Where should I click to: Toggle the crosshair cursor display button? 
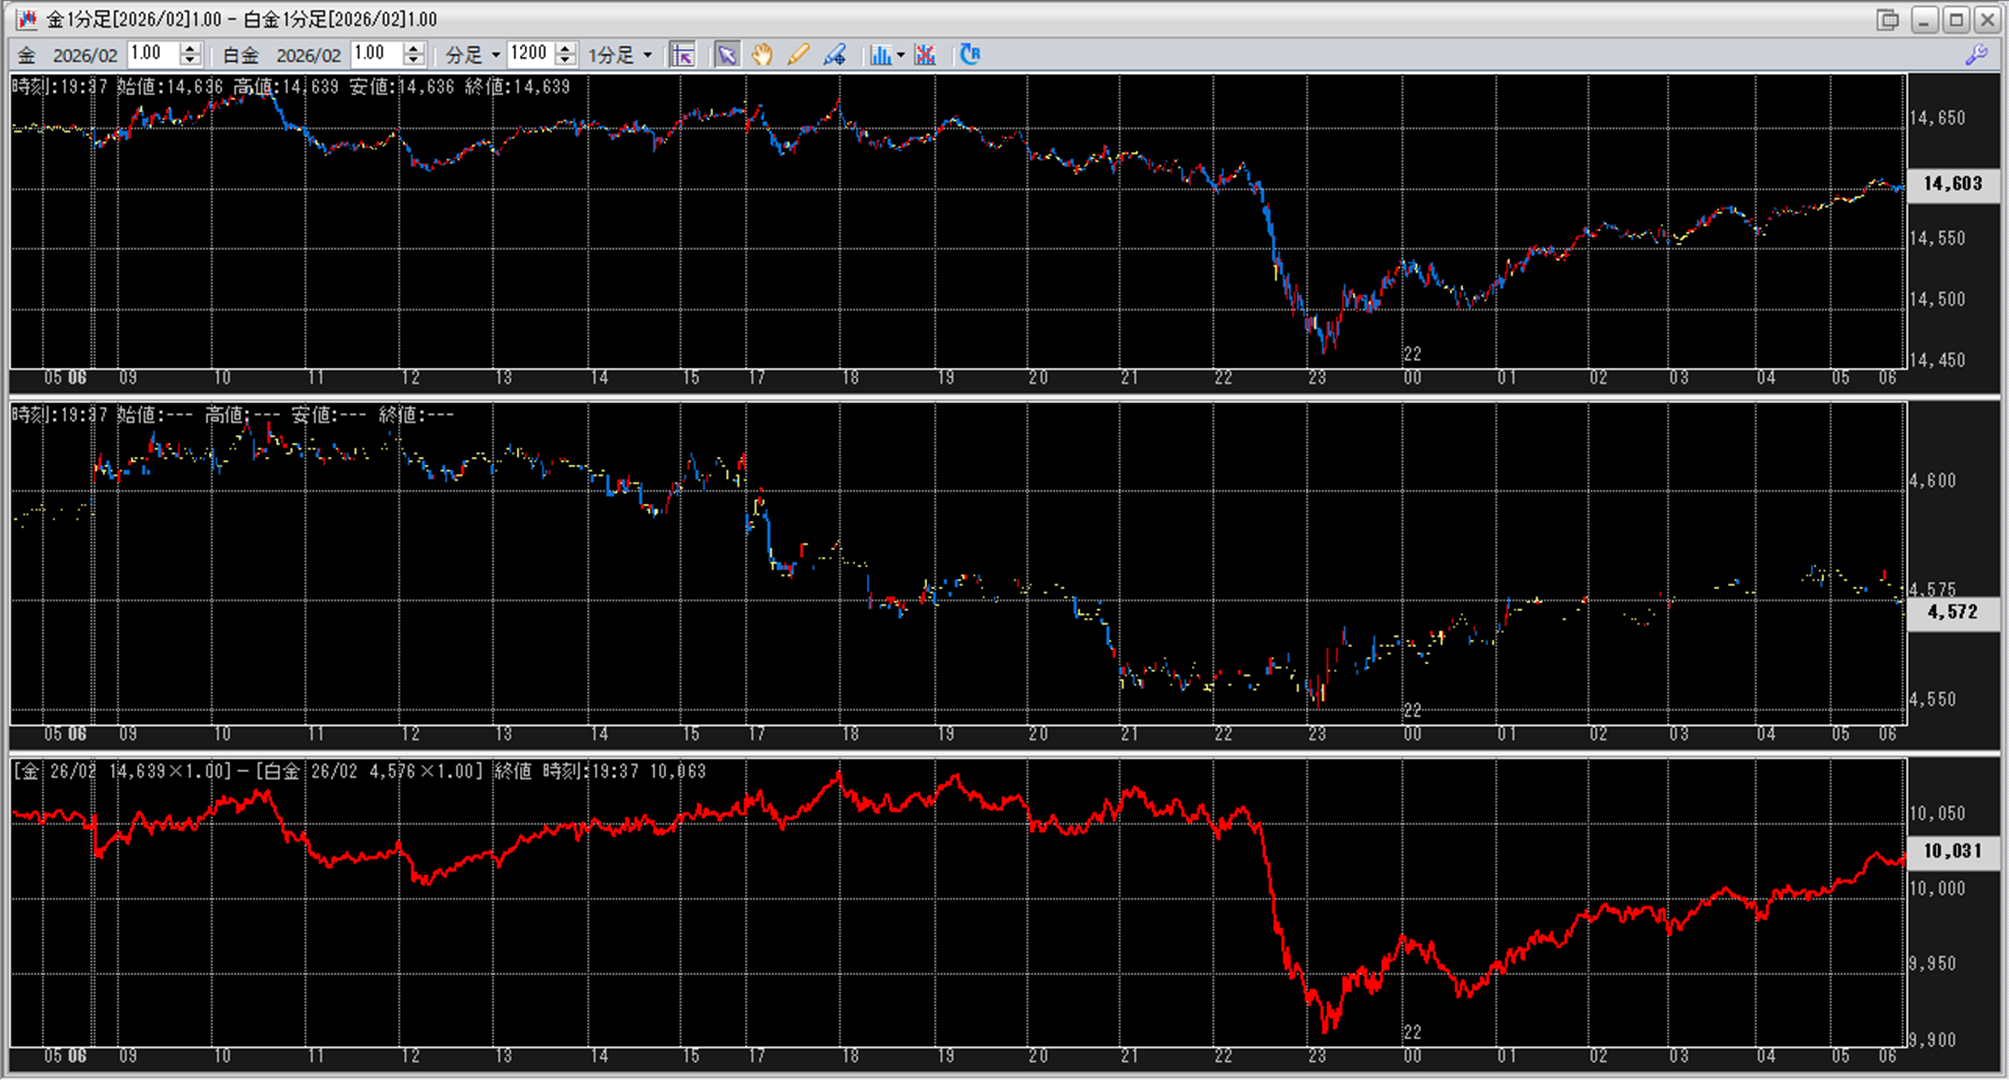coord(683,54)
